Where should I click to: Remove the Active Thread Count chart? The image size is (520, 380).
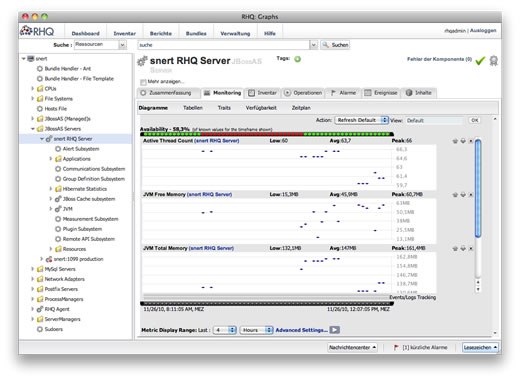click(471, 141)
